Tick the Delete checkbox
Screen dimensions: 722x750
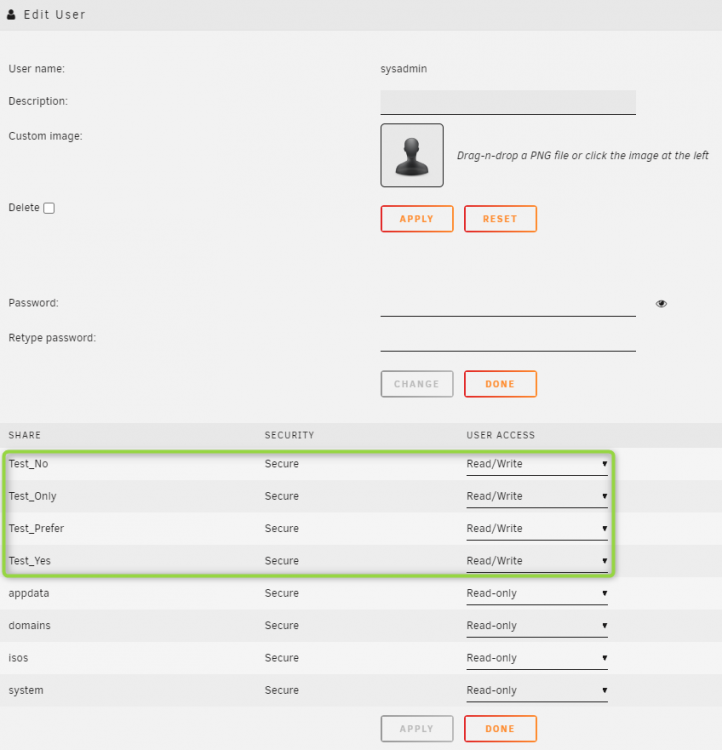click(x=49, y=208)
